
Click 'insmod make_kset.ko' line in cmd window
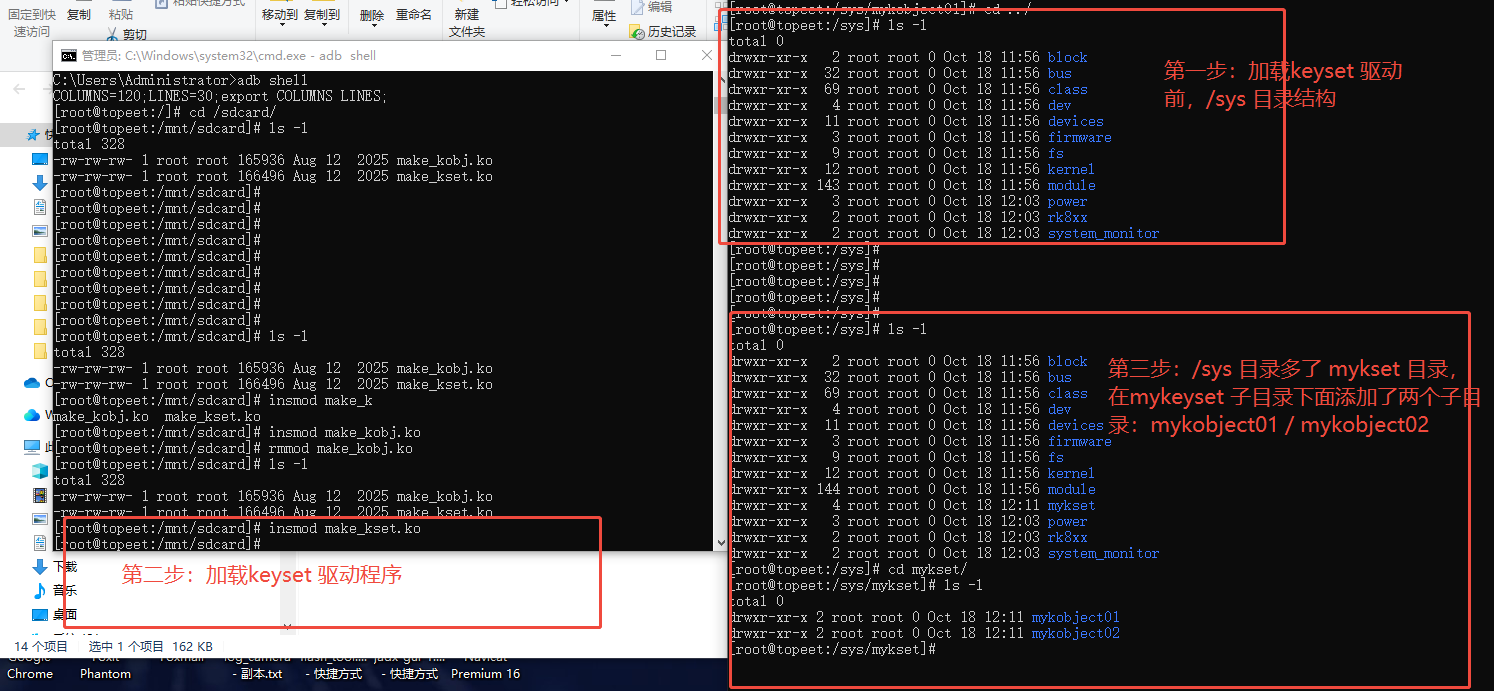[x=237, y=528]
